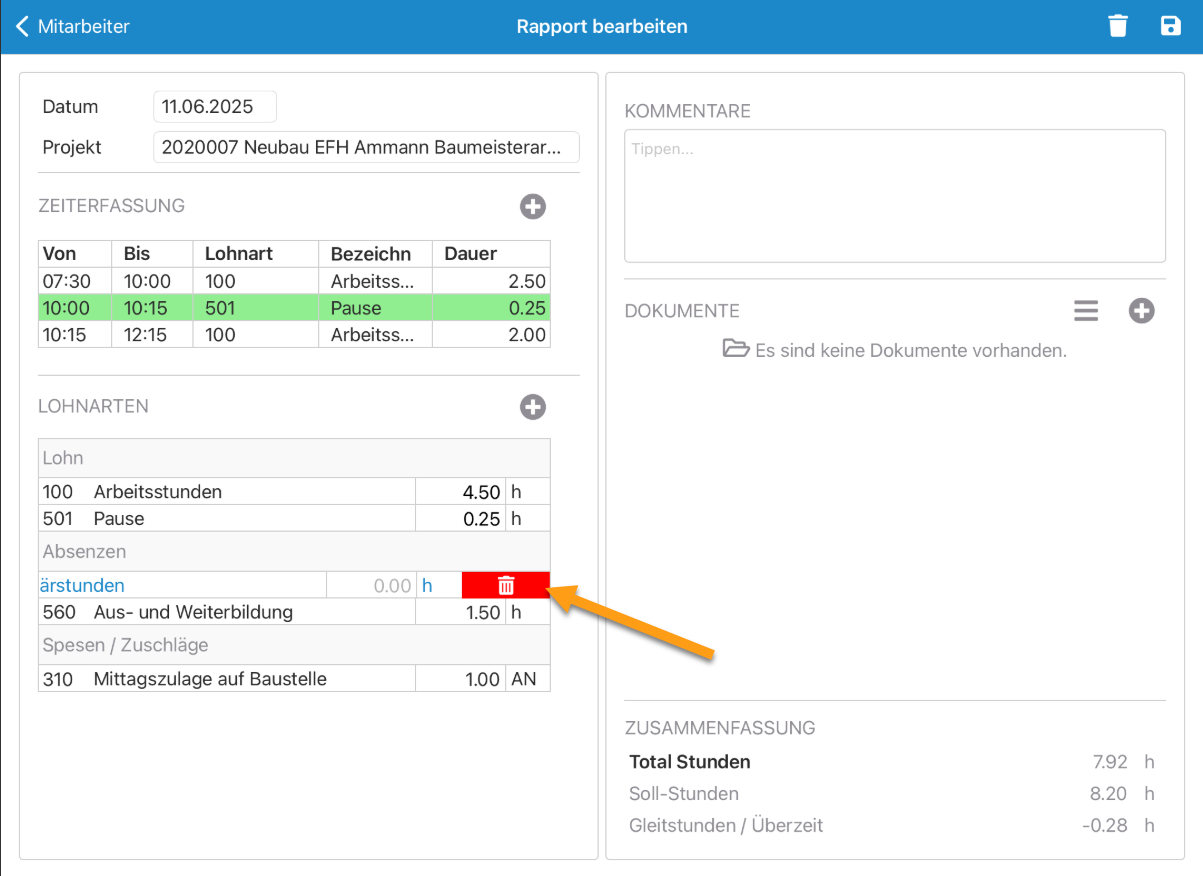Add a new Lohnarten entry
This screenshot has width=1203, height=876.
tap(533, 407)
